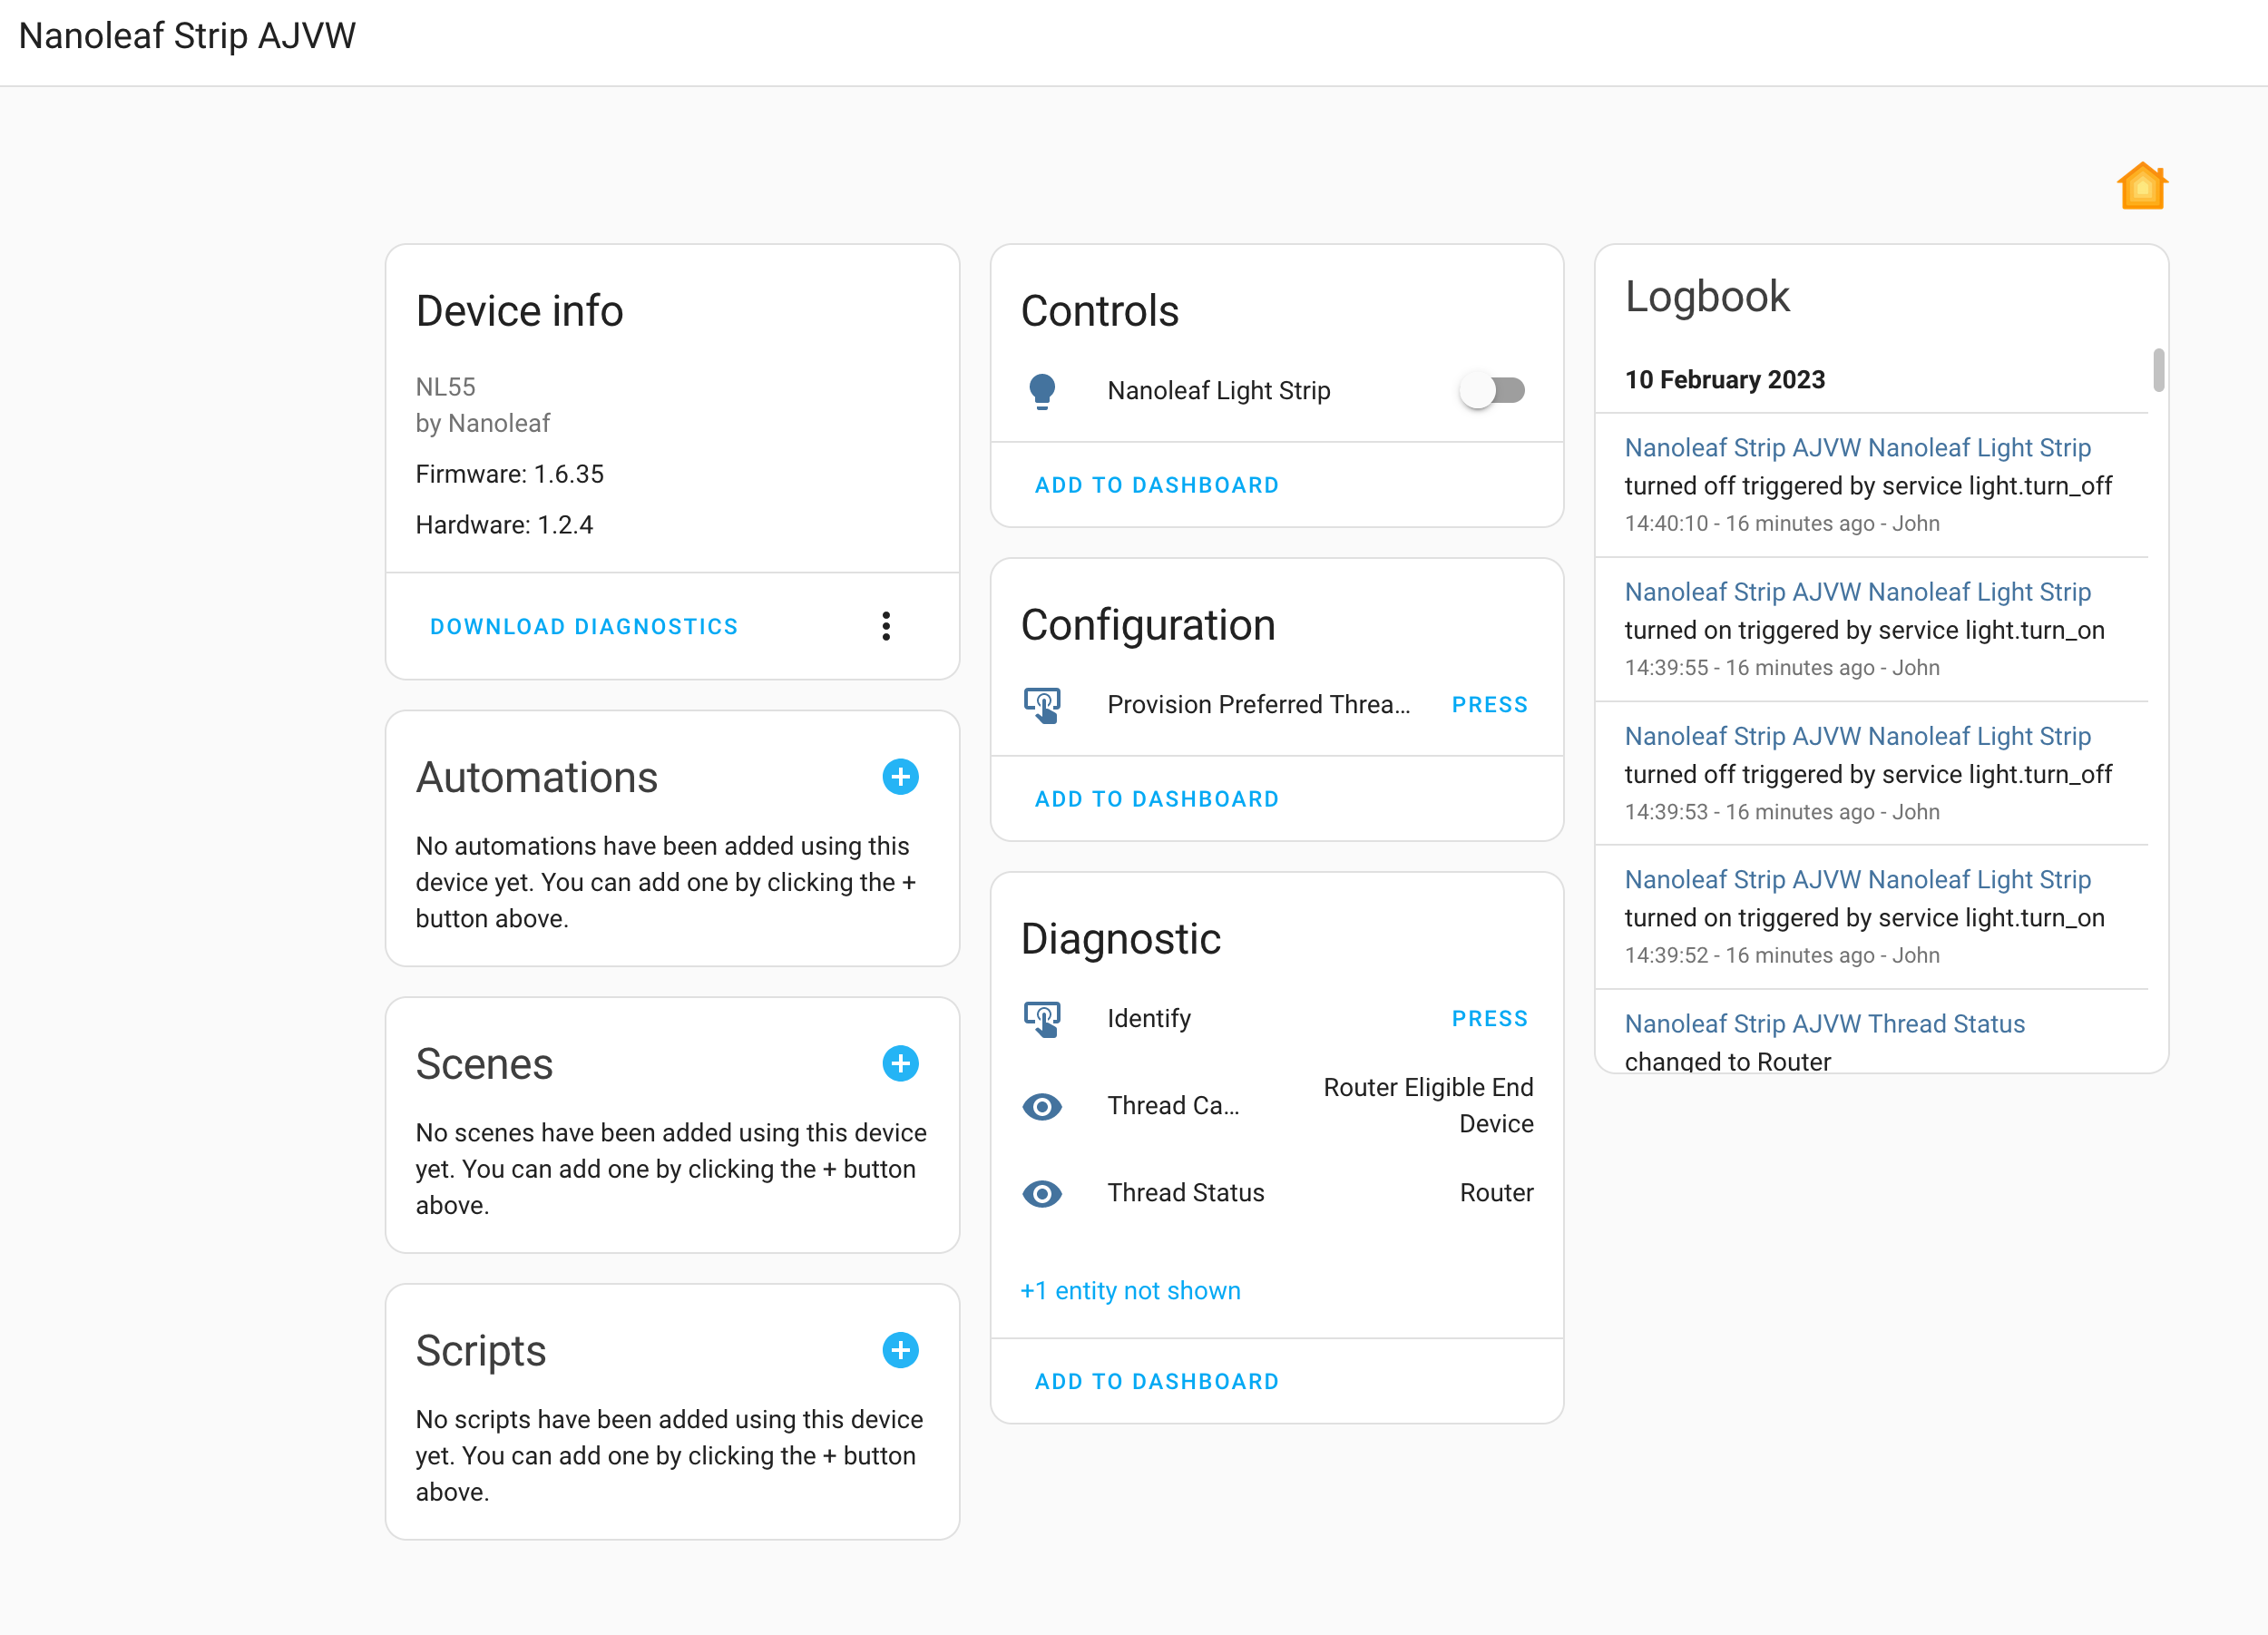The height and width of the screenshot is (1635, 2268).
Task: Add a new script with plus icon
Action: click(x=900, y=1350)
